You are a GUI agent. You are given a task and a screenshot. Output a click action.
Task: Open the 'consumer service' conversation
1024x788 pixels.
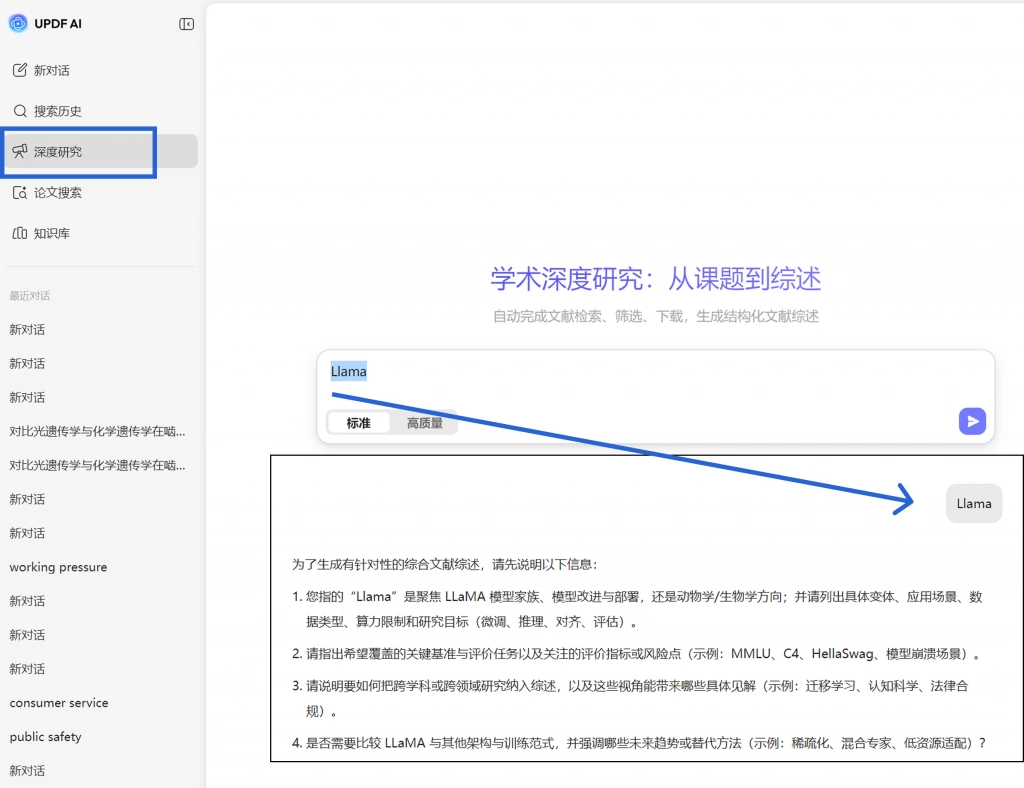pyautogui.click(x=59, y=702)
